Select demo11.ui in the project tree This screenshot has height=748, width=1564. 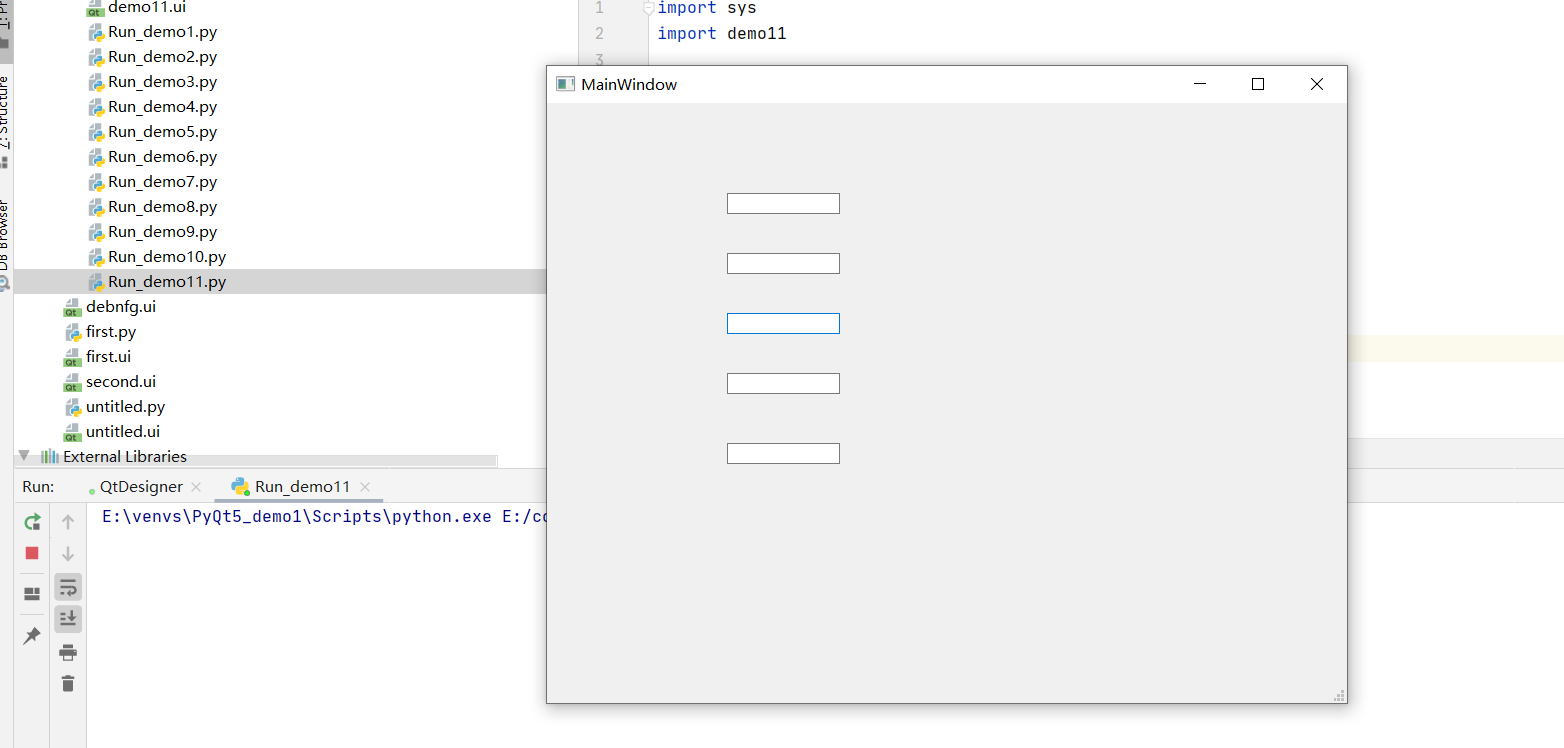tap(147, 7)
